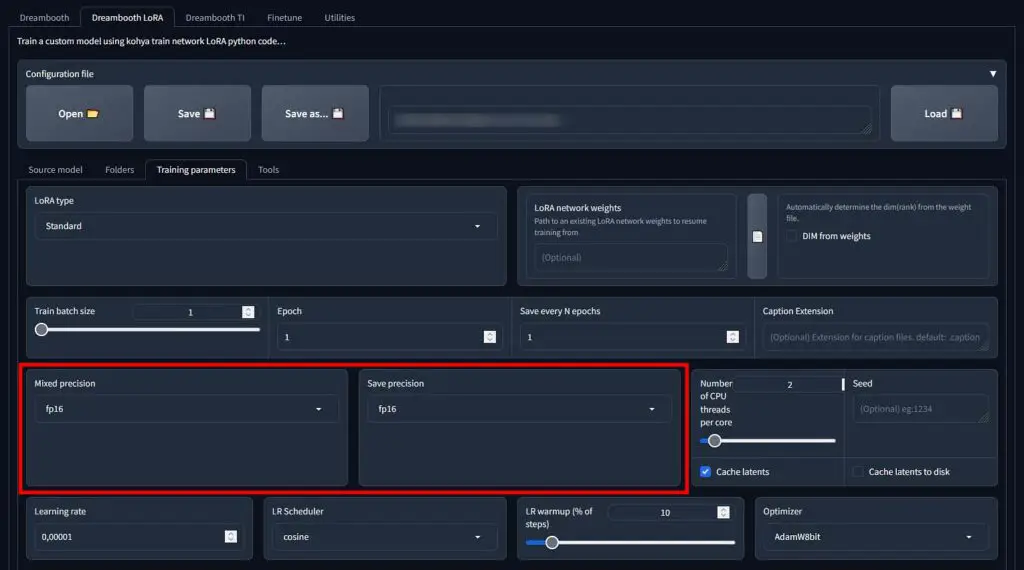Open the Save precision dropdown
1024x570 pixels.
(519, 409)
